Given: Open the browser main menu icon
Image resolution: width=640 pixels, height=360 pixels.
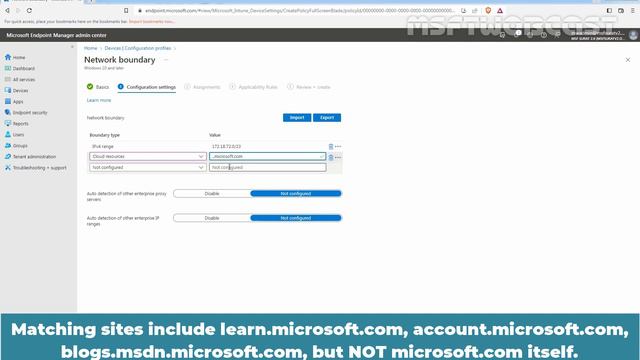Looking at the screenshot, I should pos(633,11).
